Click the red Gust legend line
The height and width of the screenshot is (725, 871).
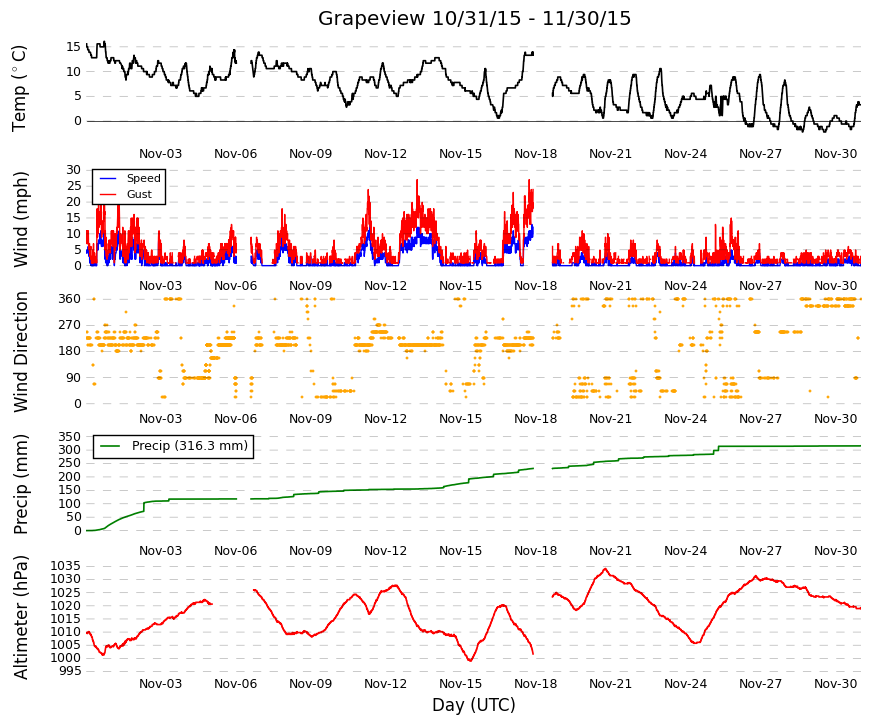tap(108, 194)
